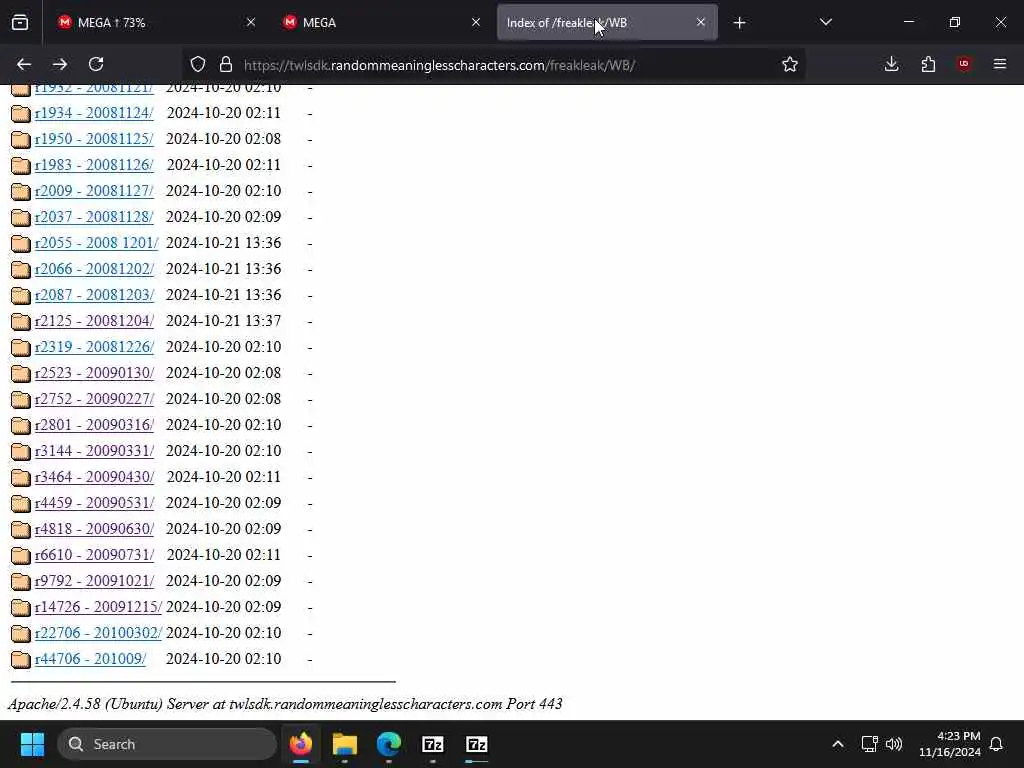Viewport: 1024px width, 768px height.
Task: Open folder link r2087 - 20081203/
Action: pyautogui.click(x=95, y=295)
